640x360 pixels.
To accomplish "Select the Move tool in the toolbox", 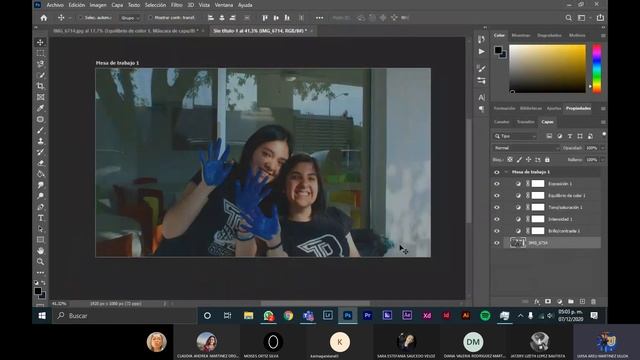I will 40,42.
